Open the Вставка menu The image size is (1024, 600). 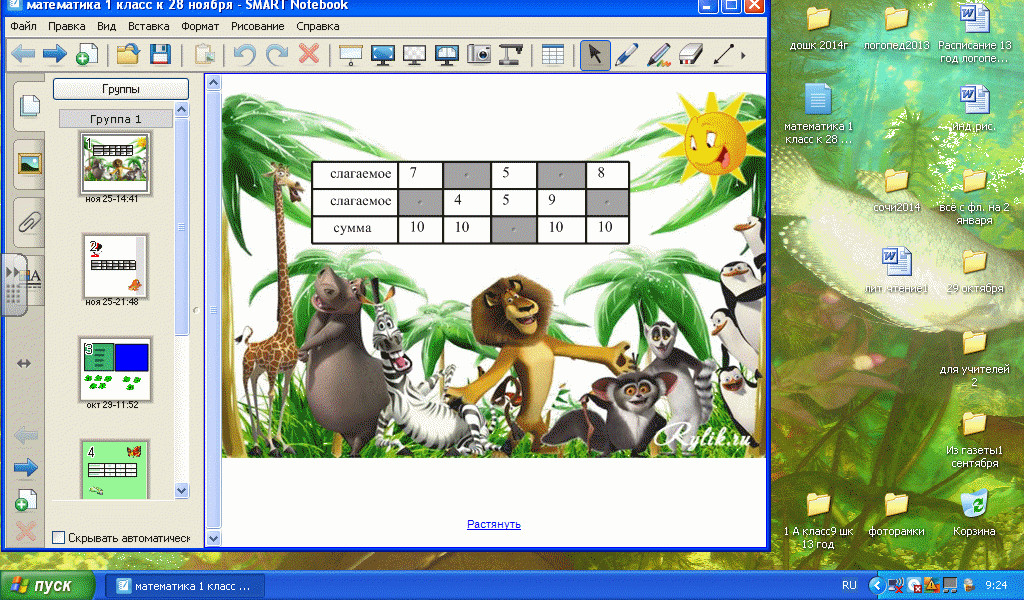tap(148, 26)
